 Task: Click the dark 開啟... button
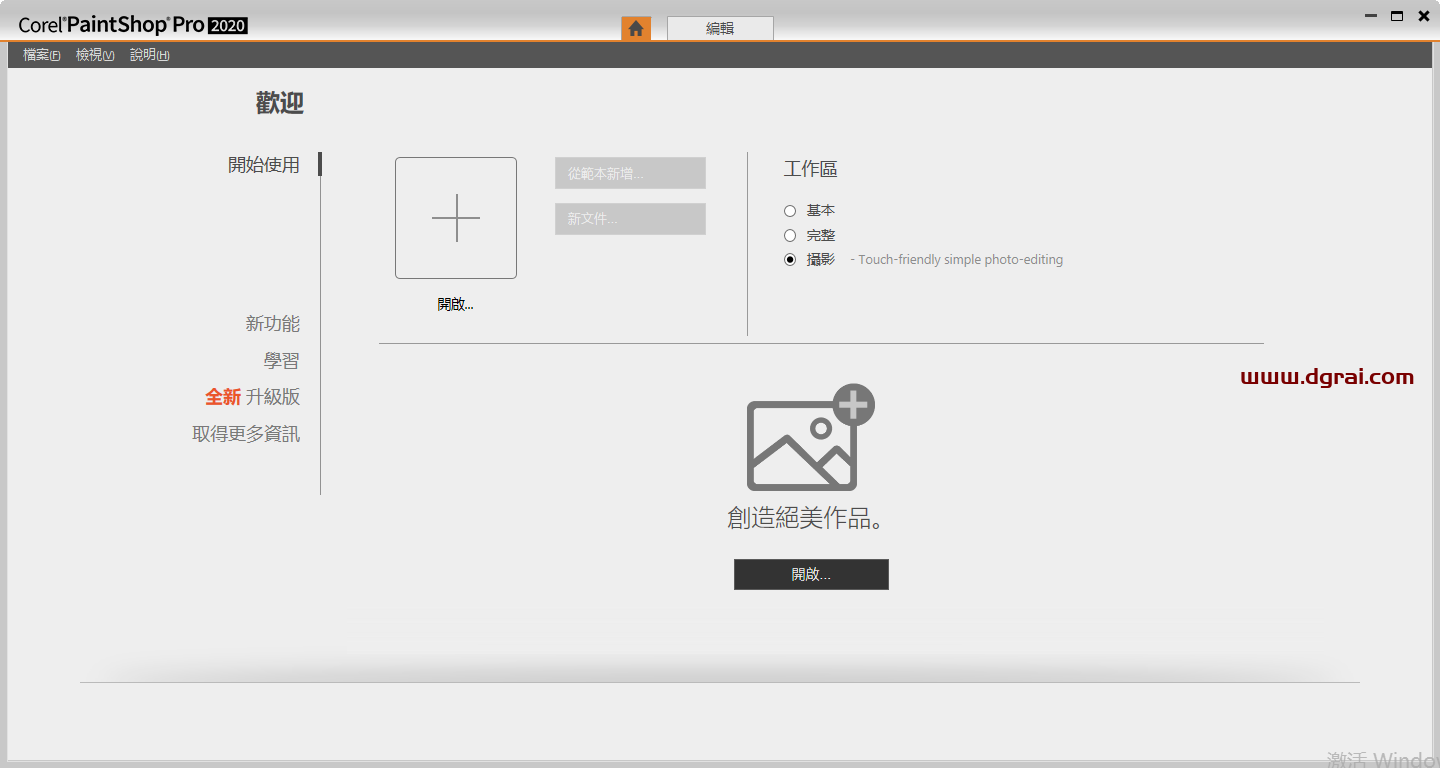(x=811, y=574)
